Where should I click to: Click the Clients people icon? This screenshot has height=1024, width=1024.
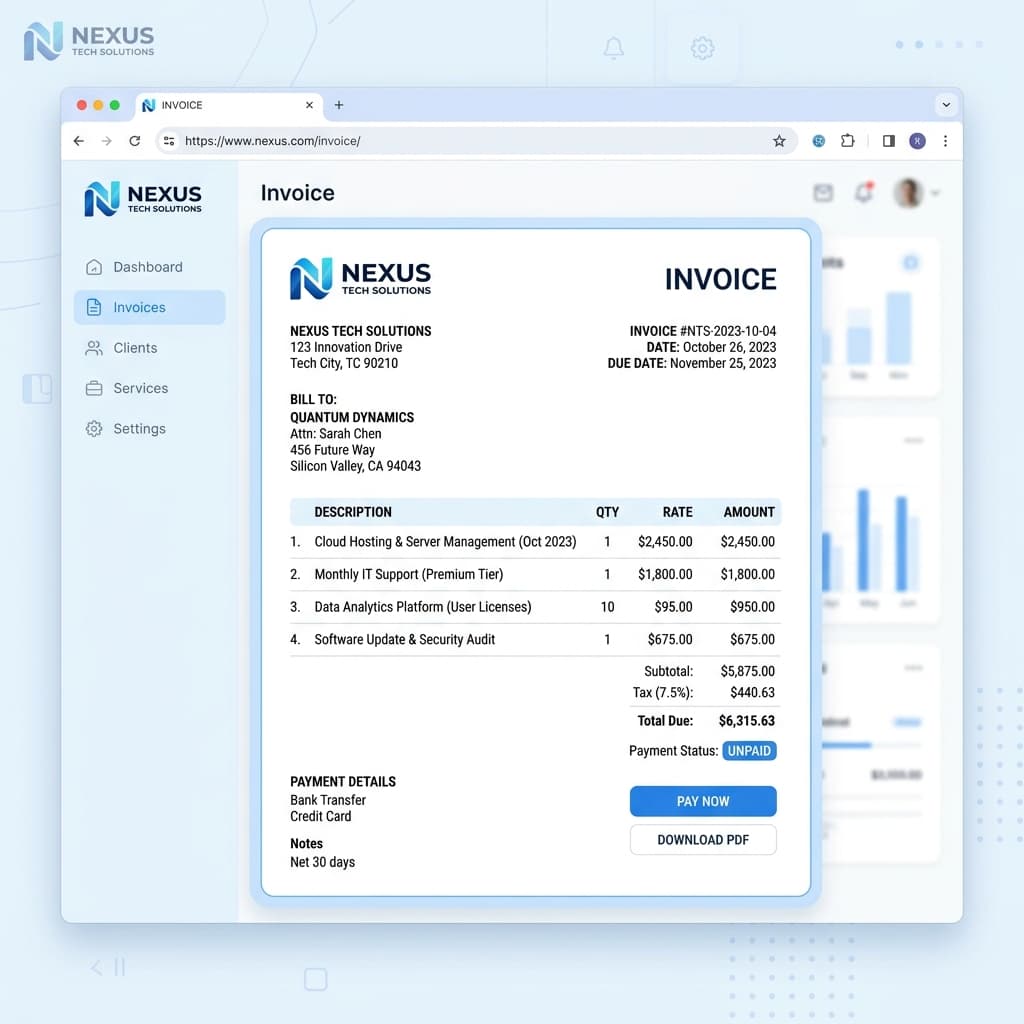94,348
